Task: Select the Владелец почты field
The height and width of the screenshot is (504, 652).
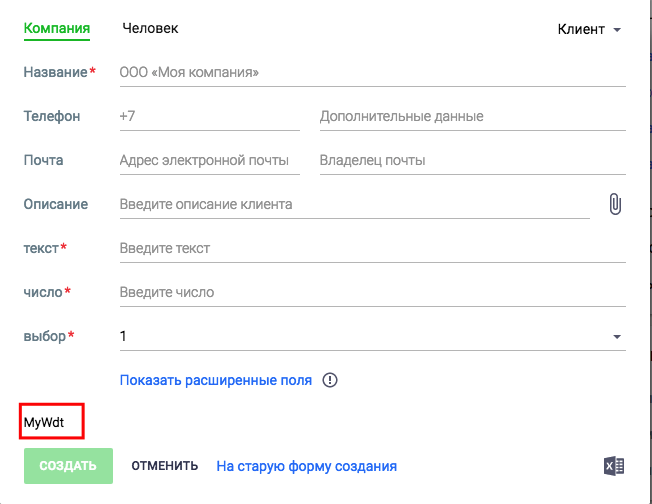Action: (x=472, y=161)
